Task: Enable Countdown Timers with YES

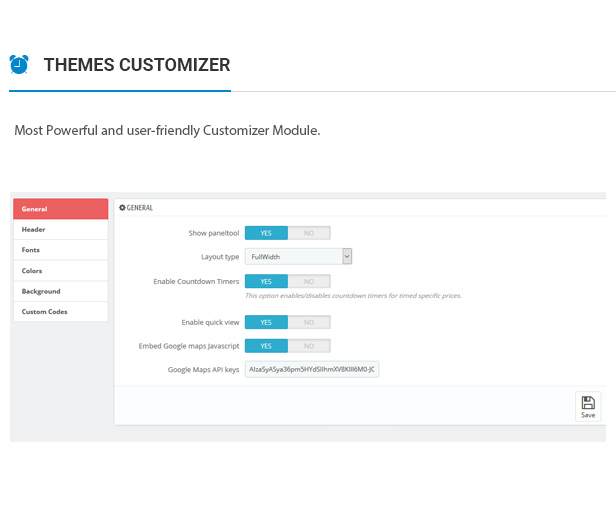Action: tap(266, 282)
